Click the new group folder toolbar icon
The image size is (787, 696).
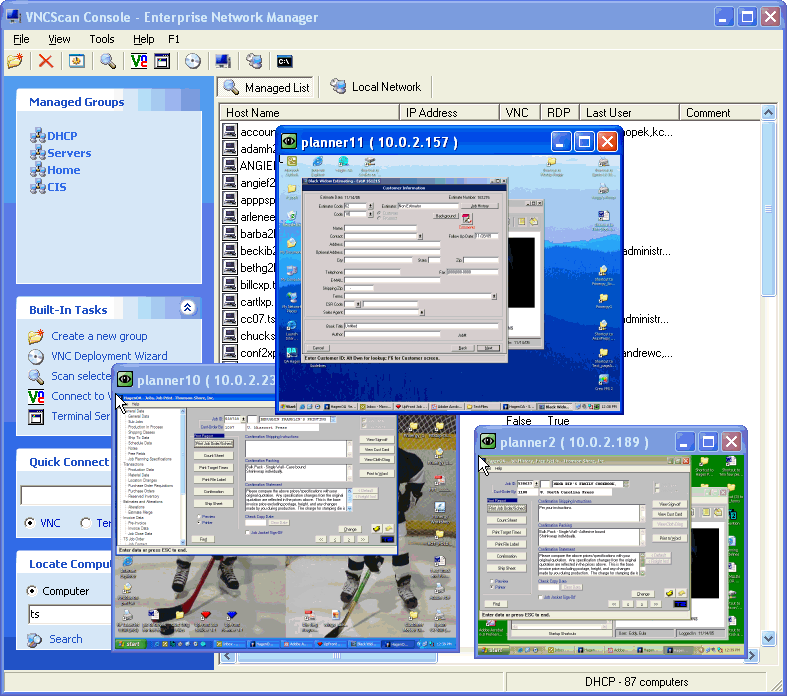(x=15, y=61)
